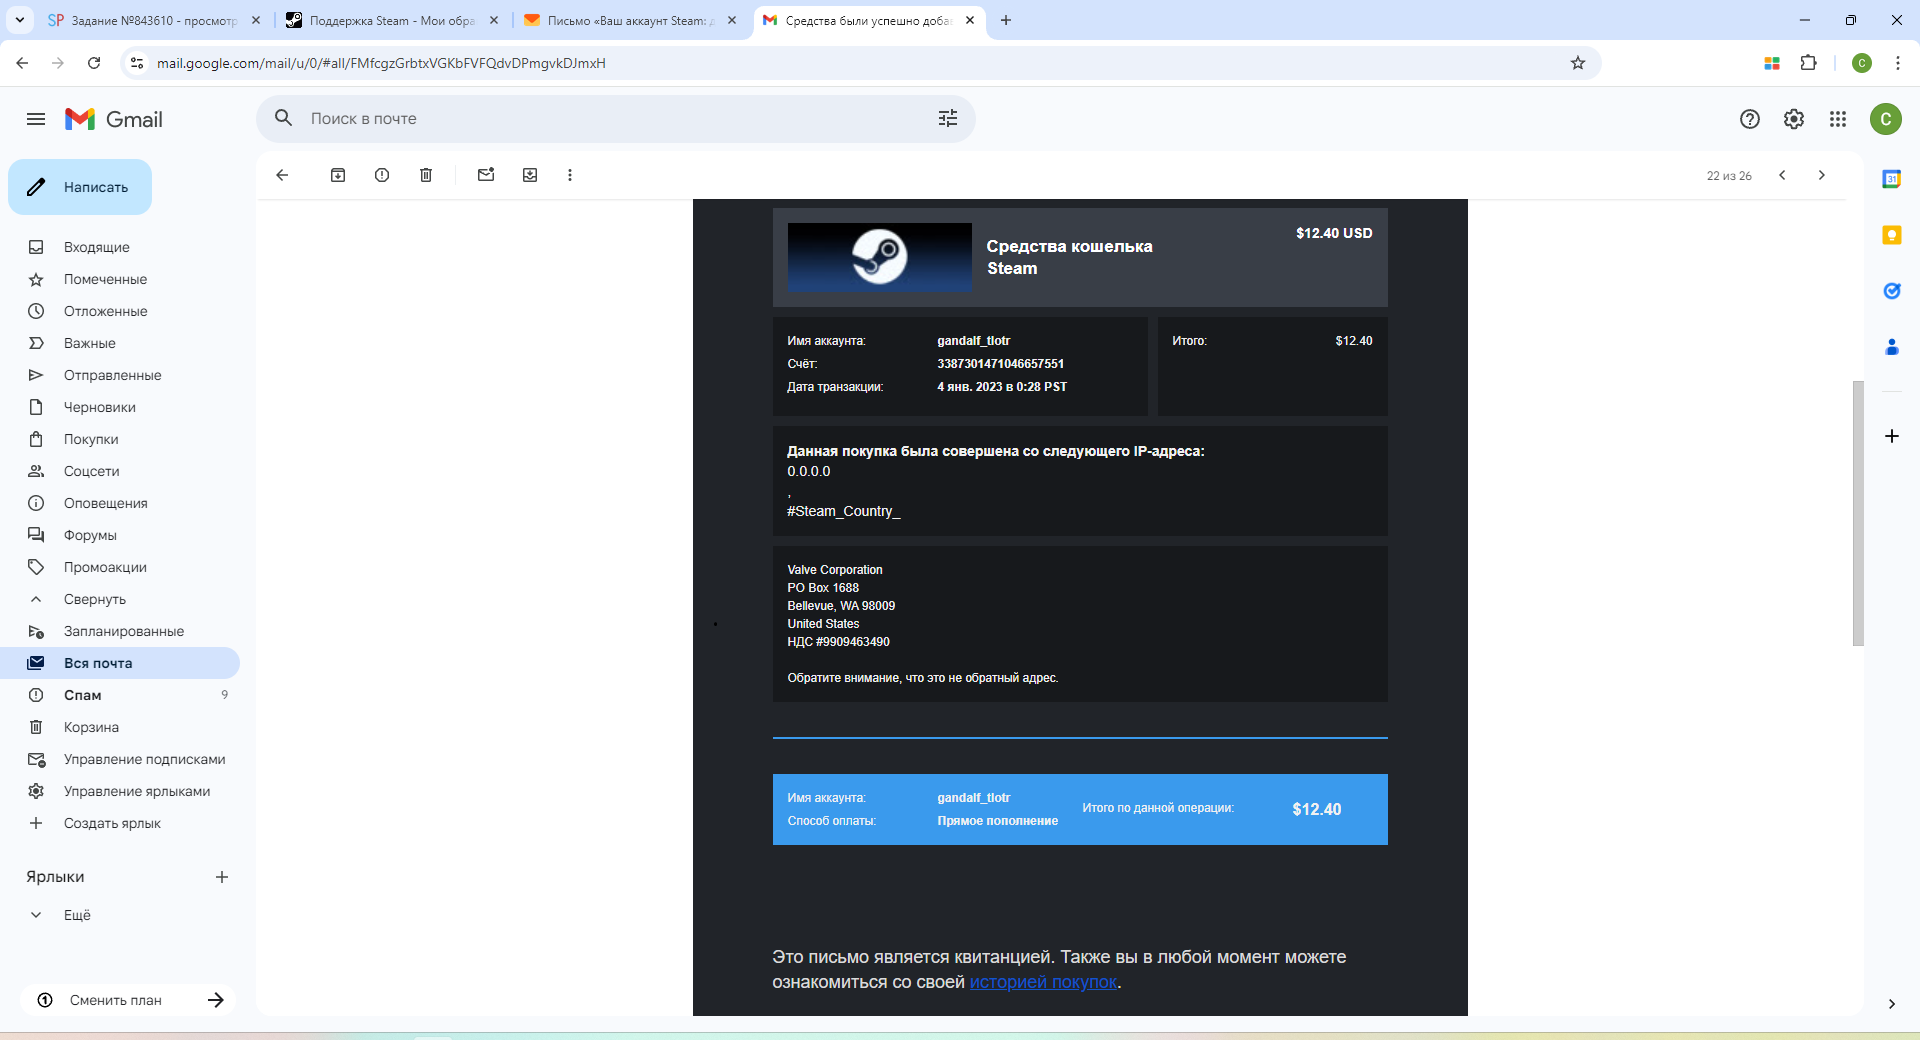Click the search magnifier icon
This screenshot has width=1920, height=1040.
click(x=284, y=118)
